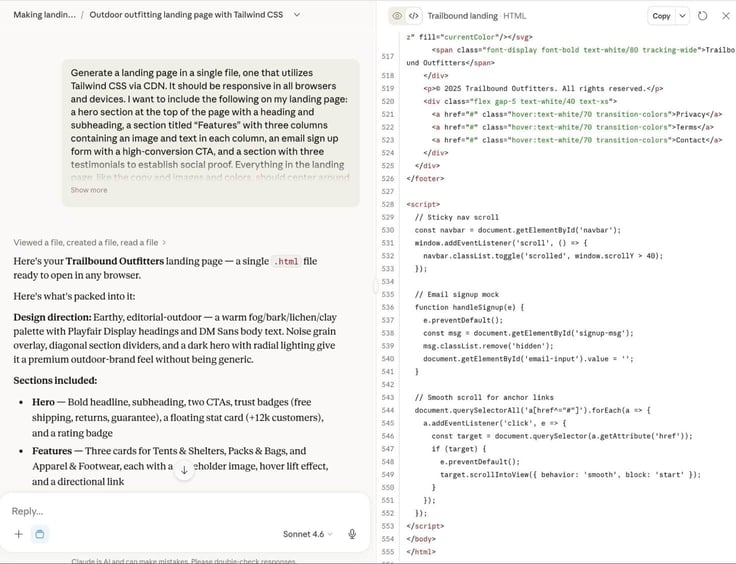Open the Copy options dropdown arrow
The width and height of the screenshot is (736, 564).
(x=682, y=16)
